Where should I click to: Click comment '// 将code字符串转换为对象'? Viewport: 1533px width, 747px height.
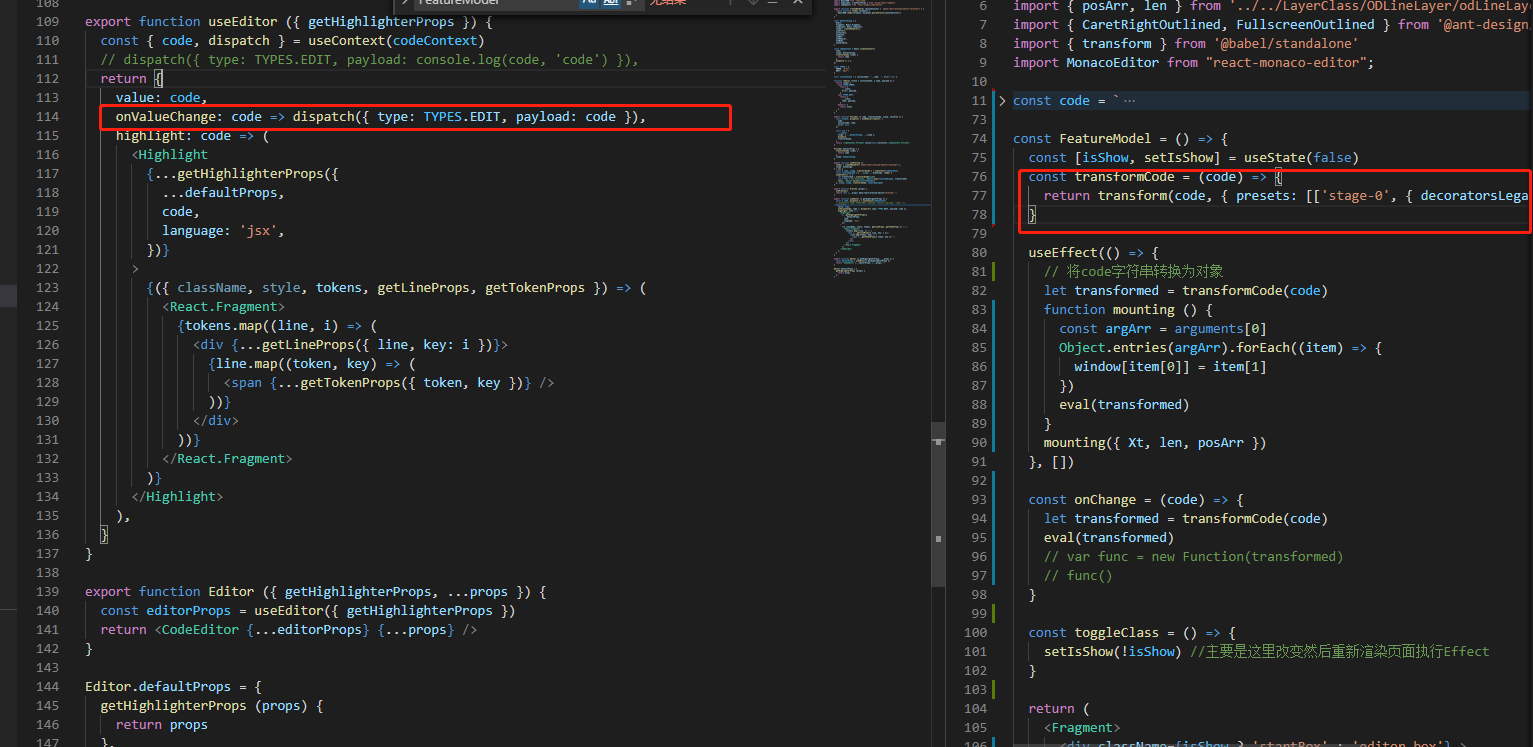click(1133, 272)
